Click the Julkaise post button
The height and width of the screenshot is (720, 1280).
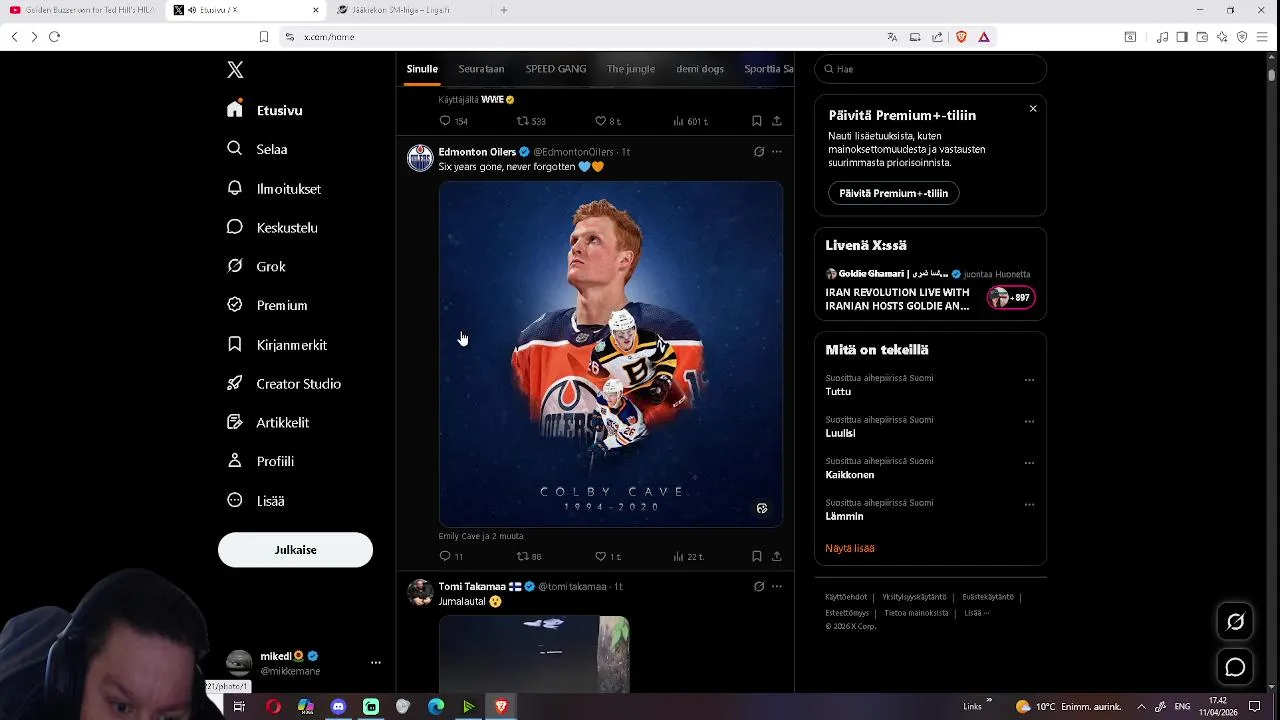[295, 550]
